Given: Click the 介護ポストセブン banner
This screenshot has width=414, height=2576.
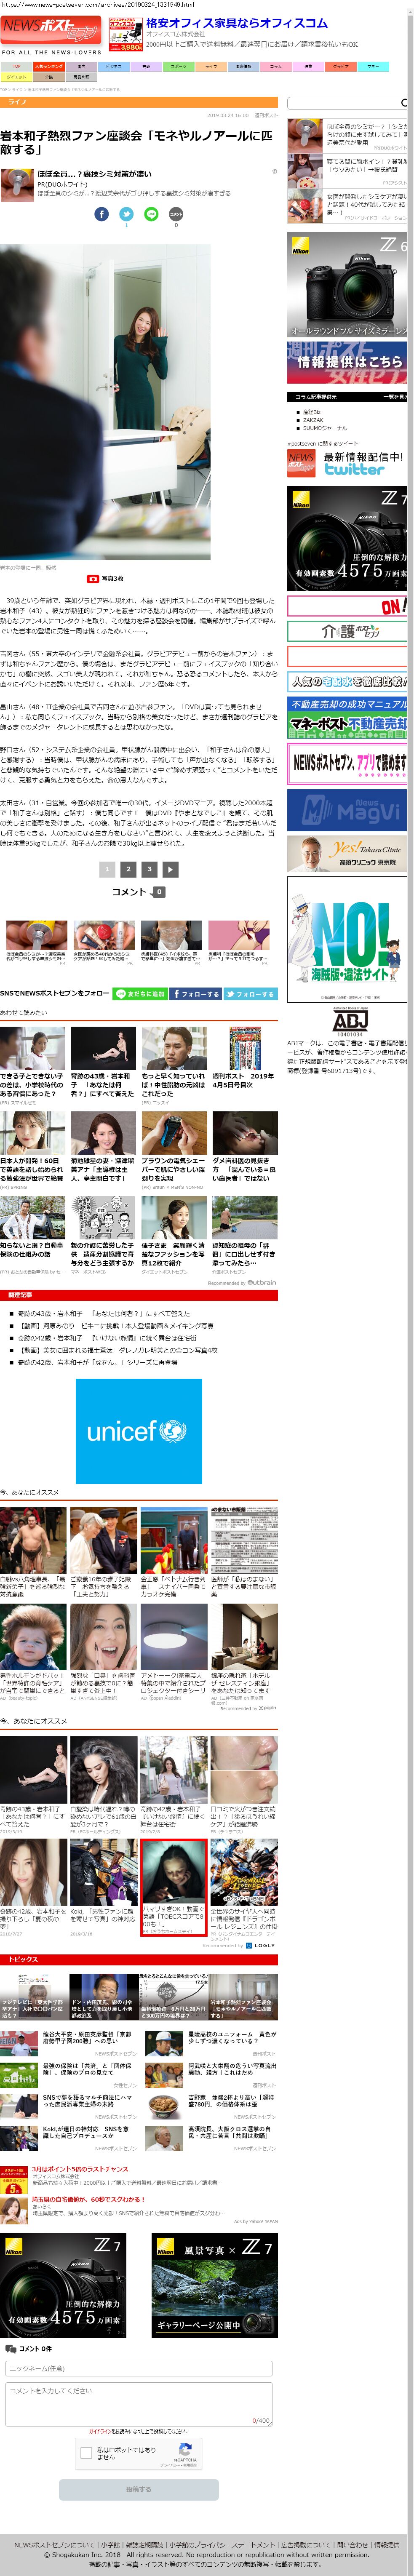Looking at the screenshot, I should 347,630.
